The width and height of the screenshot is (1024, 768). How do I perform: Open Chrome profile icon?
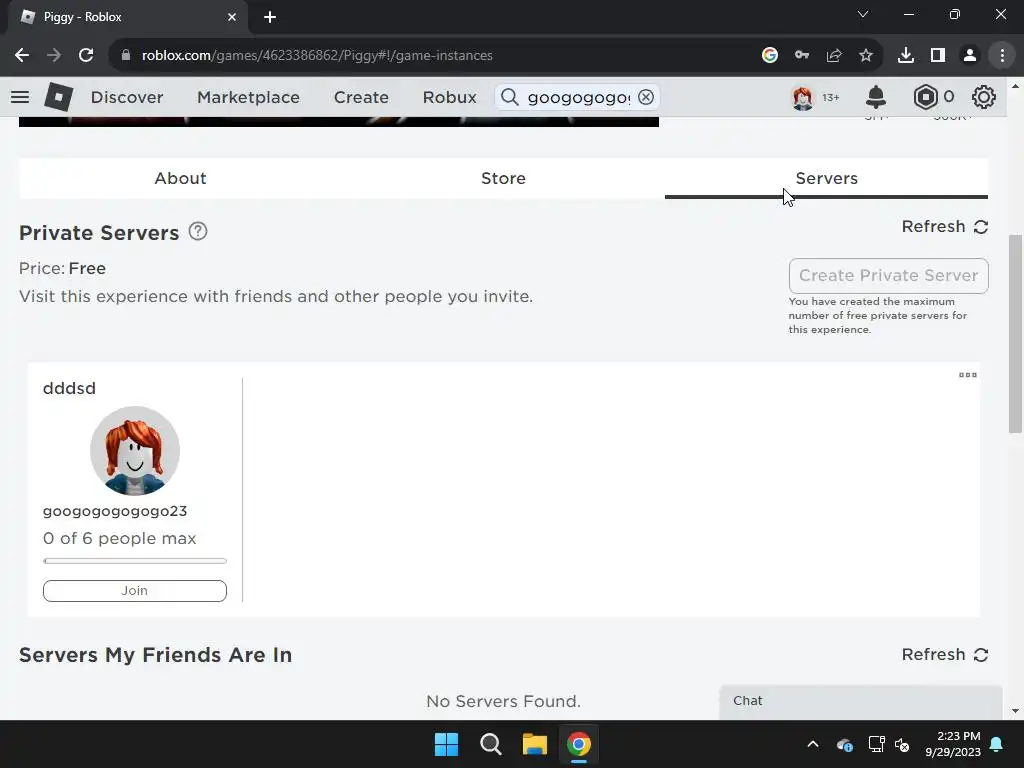coord(970,56)
